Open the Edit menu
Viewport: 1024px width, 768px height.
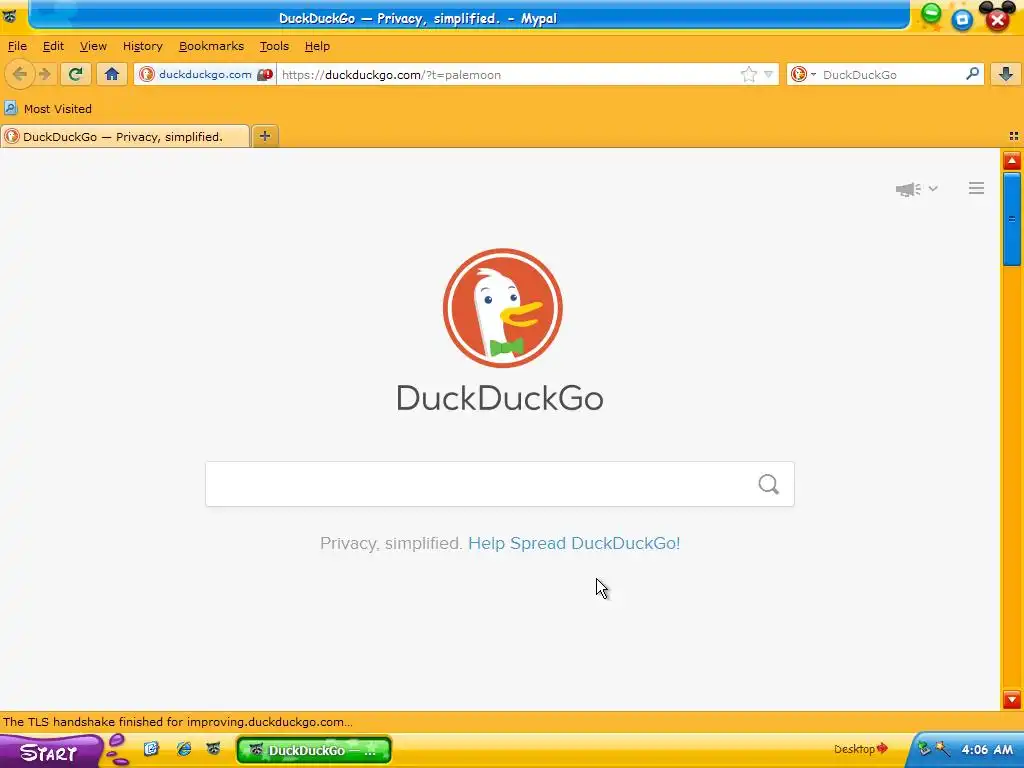(x=53, y=46)
